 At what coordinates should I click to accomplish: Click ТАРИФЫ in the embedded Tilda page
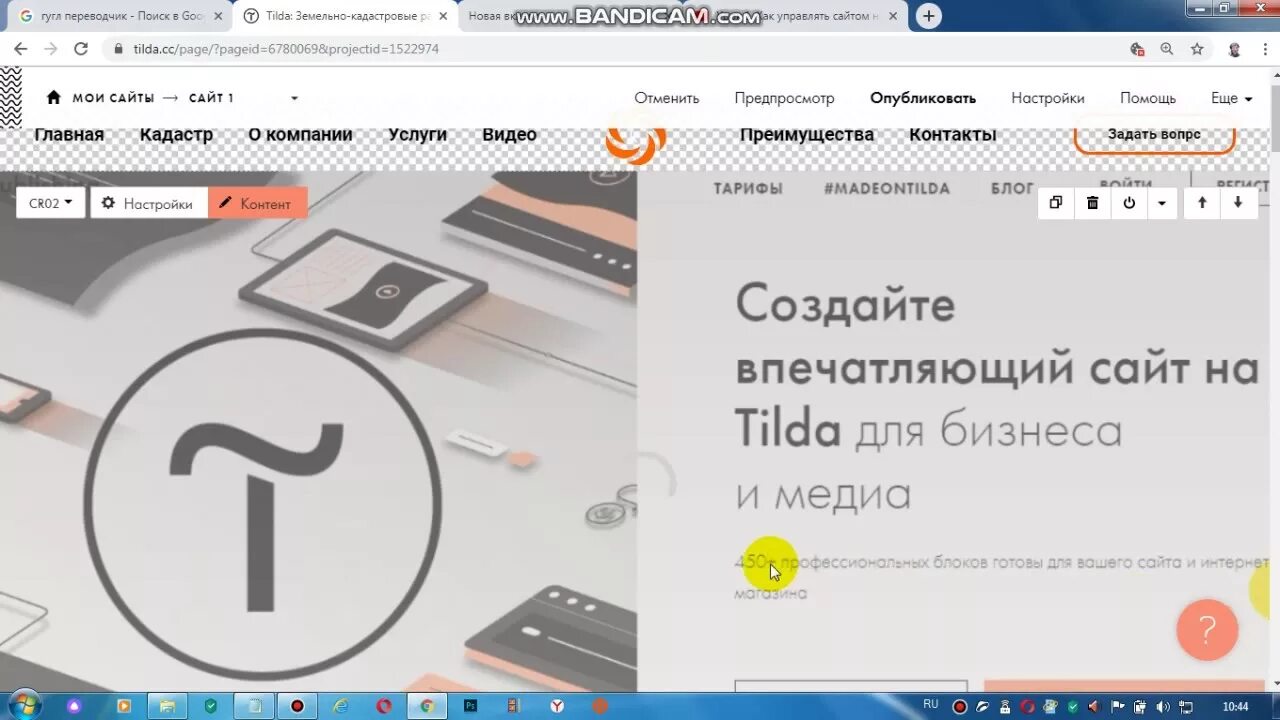tap(748, 188)
